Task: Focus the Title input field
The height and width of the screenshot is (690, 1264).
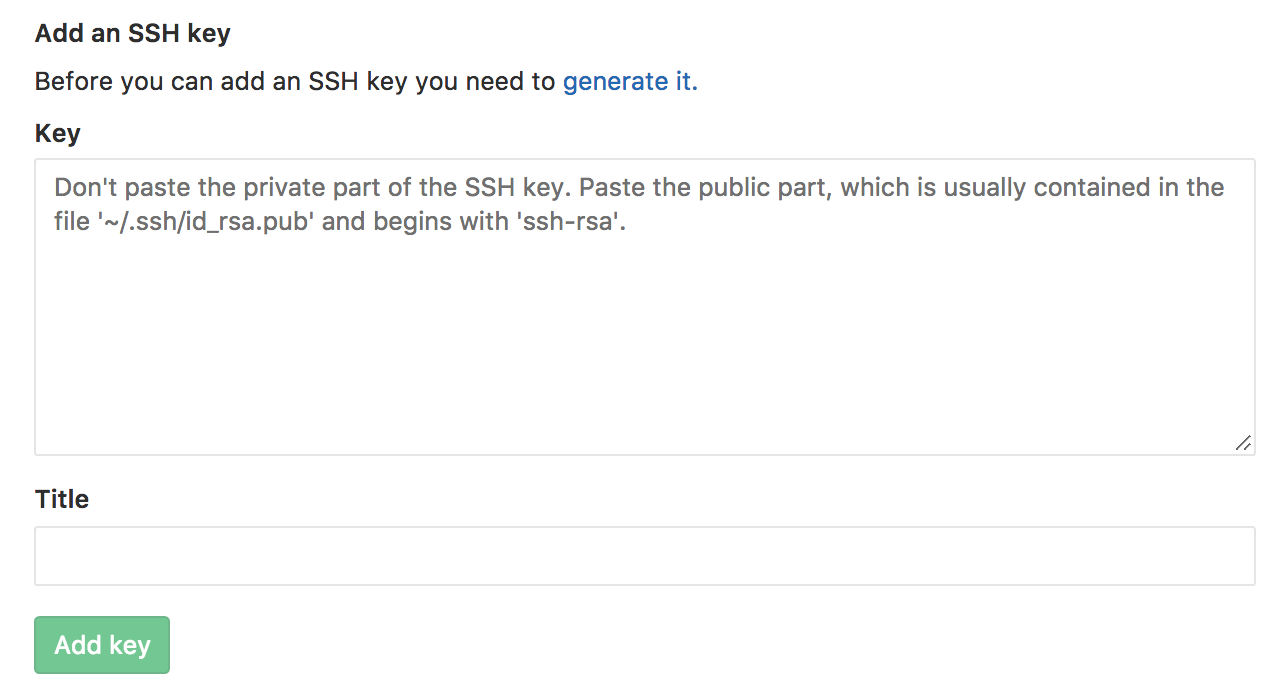Action: coord(644,556)
